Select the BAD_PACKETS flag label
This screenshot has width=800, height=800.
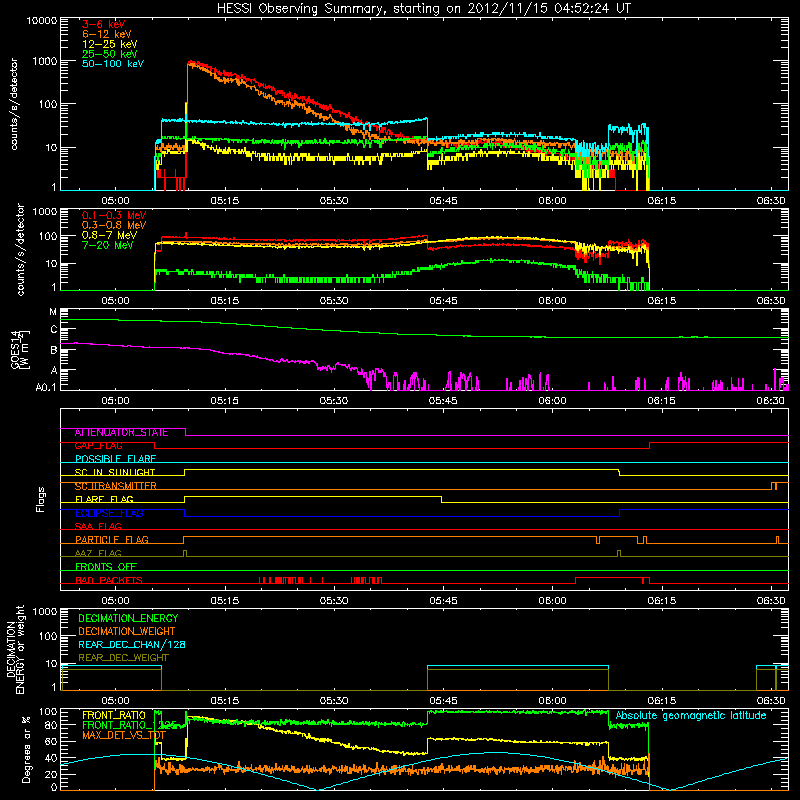pyautogui.click(x=109, y=580)
